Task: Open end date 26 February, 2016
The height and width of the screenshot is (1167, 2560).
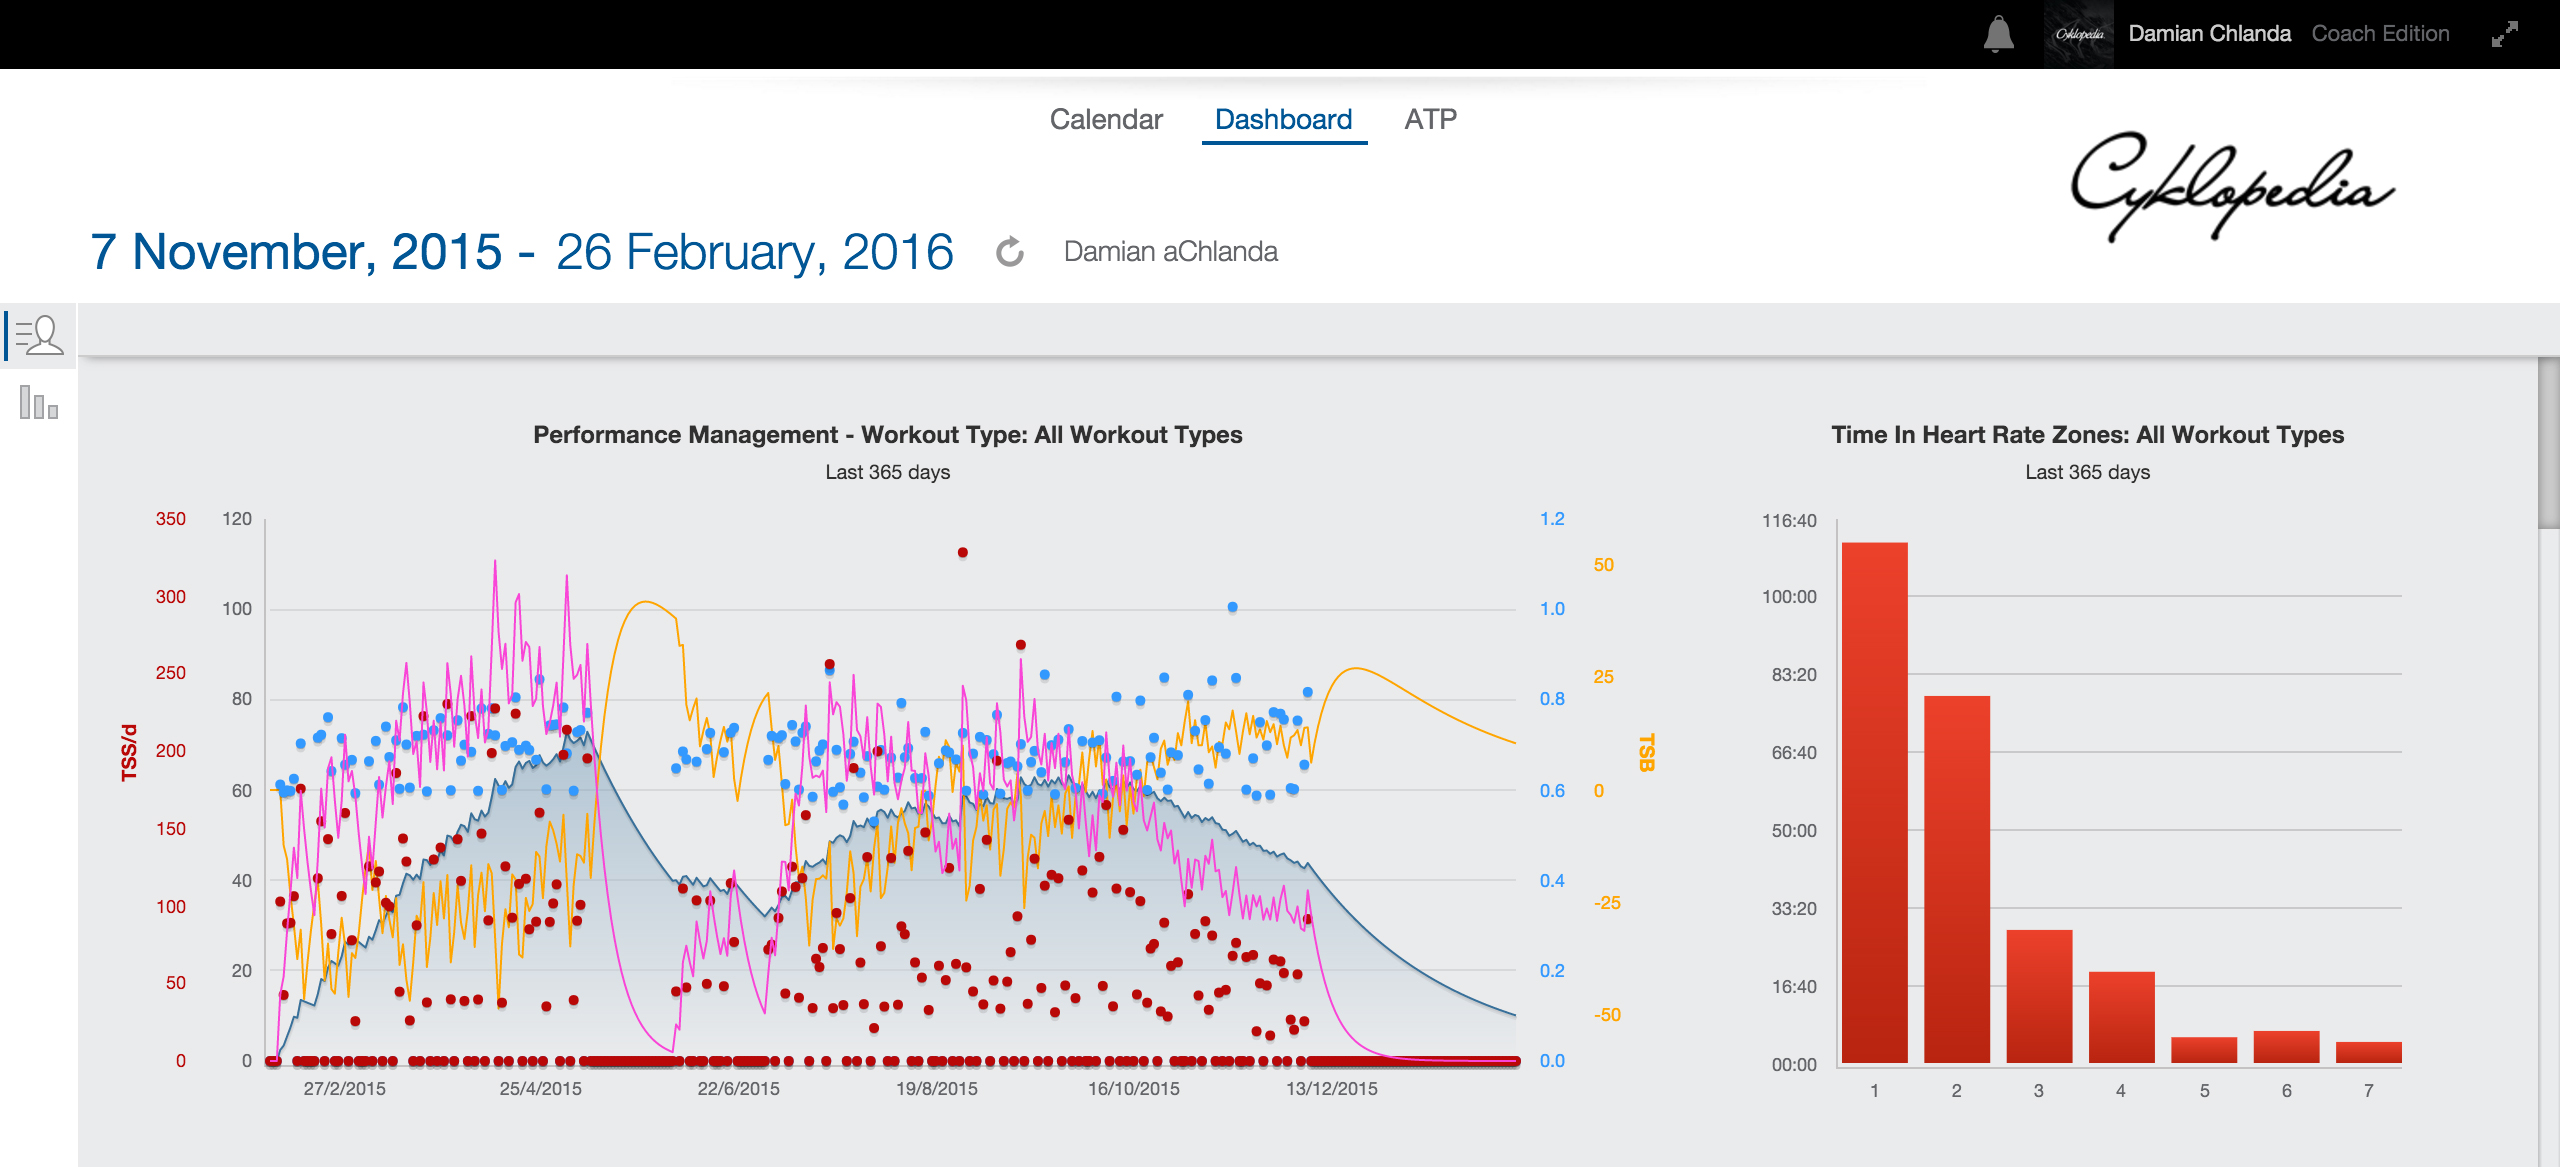Action: tap(754, 252)
